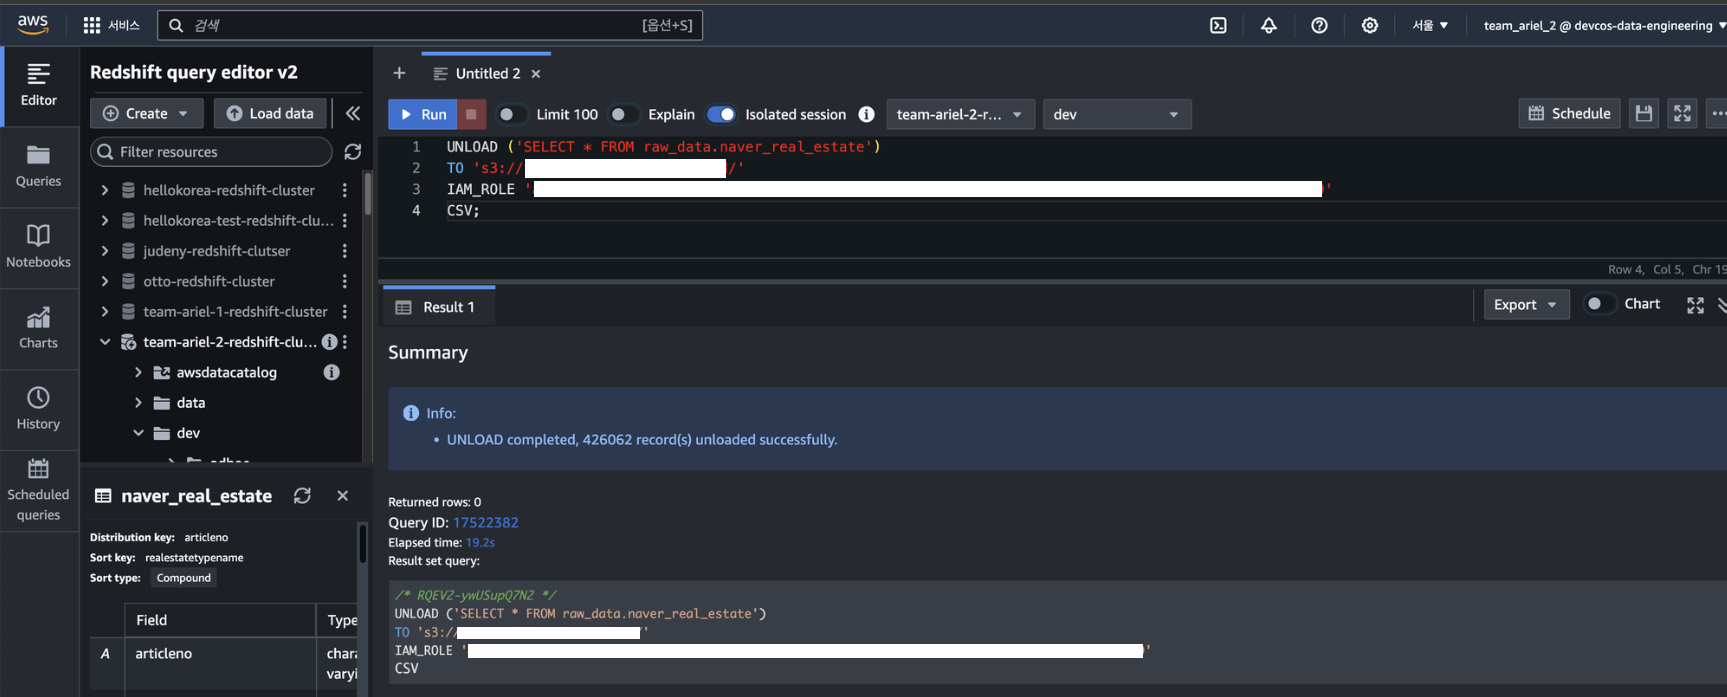Viewport: 1727px width, 697px height.
Task: Open the Queries sidebar view
Action: point(39,167)
